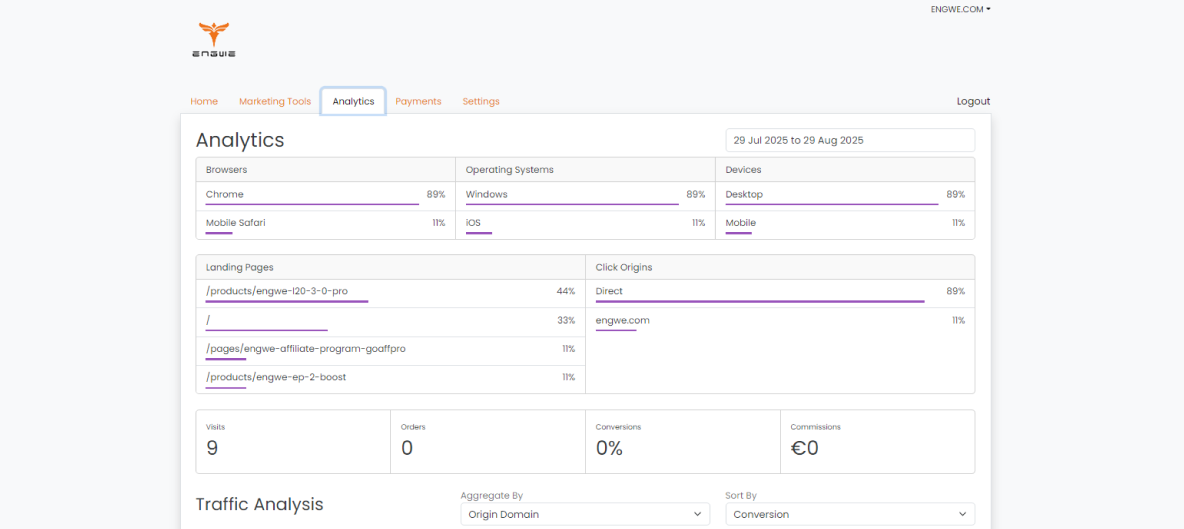
Task: Click the Browsers column header
Action: (325, 170)
